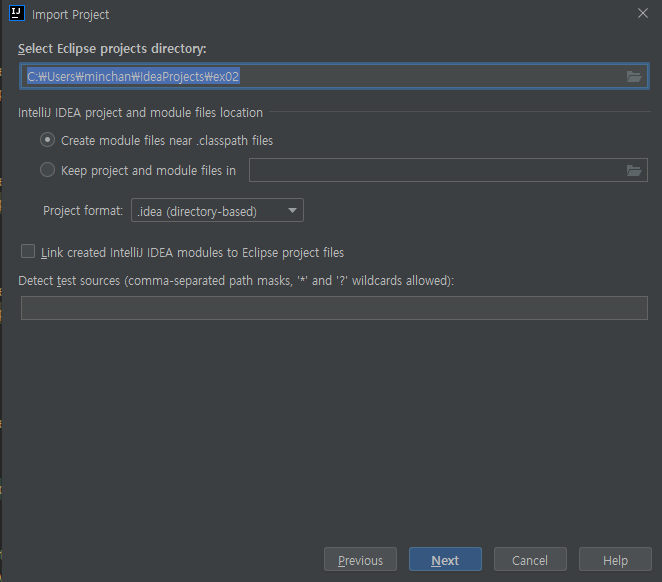Screen dimensions: 662x582
Task: Enable Link created IntelliJ IDEA modules checkbox
Action: 28,251
